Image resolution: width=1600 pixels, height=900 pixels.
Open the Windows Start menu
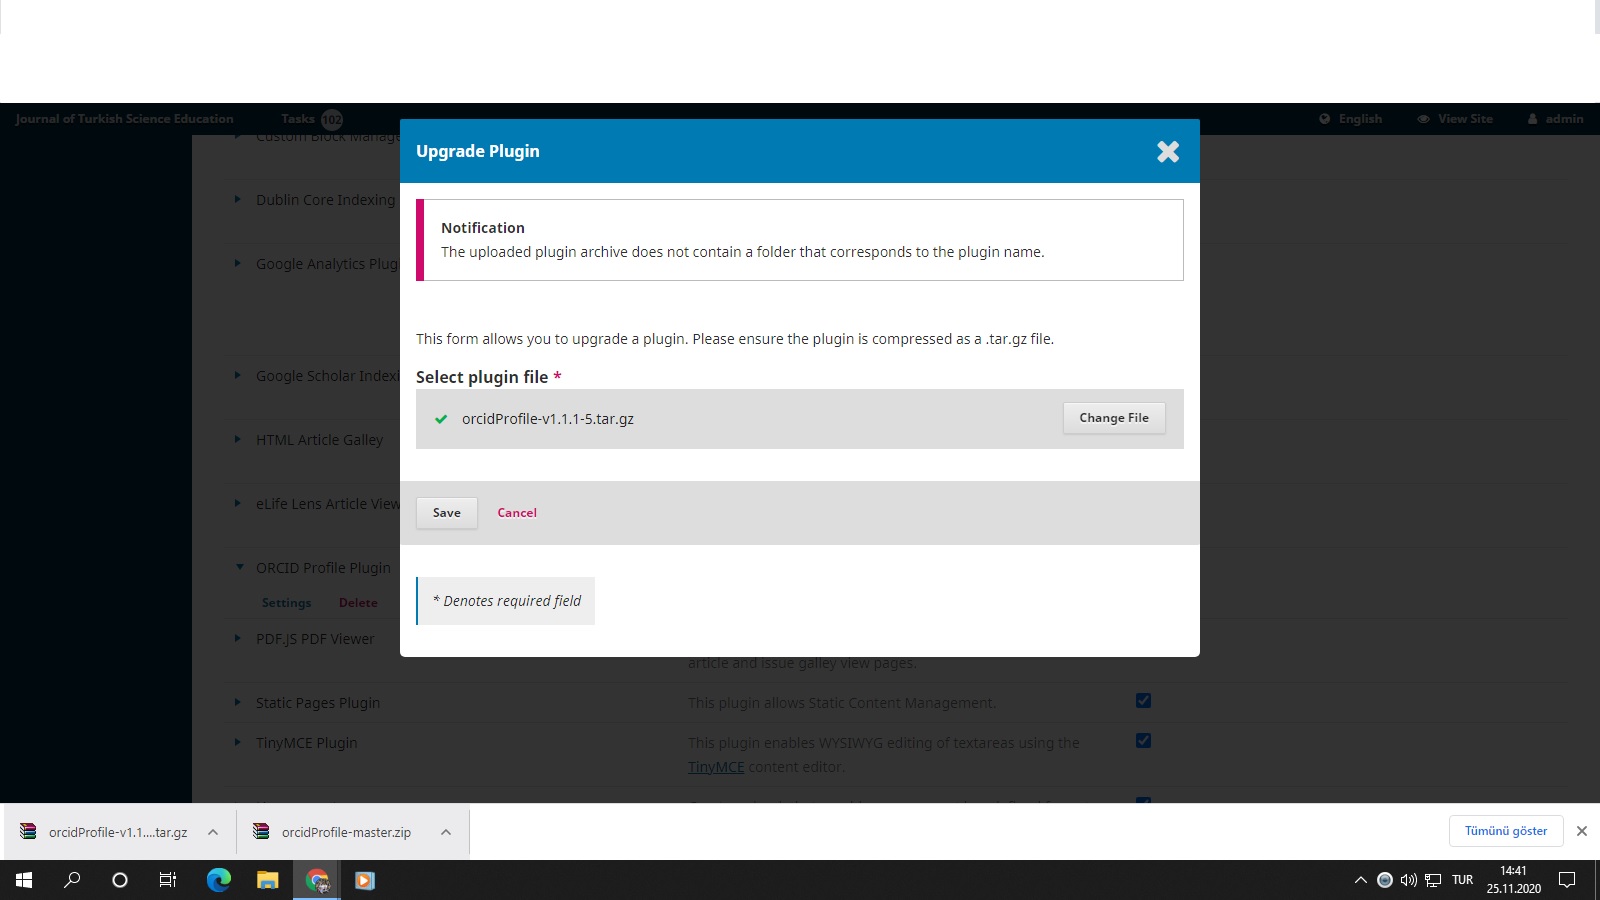pyautogui.click(x=24, y=880)
